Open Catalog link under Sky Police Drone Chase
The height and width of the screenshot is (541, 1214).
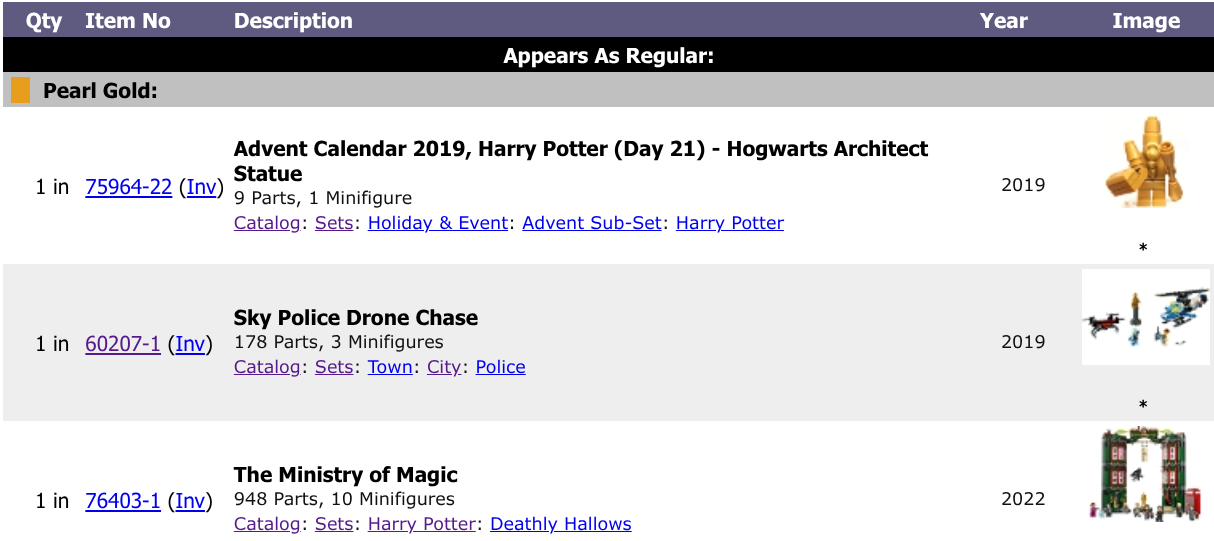coord(267,367)
